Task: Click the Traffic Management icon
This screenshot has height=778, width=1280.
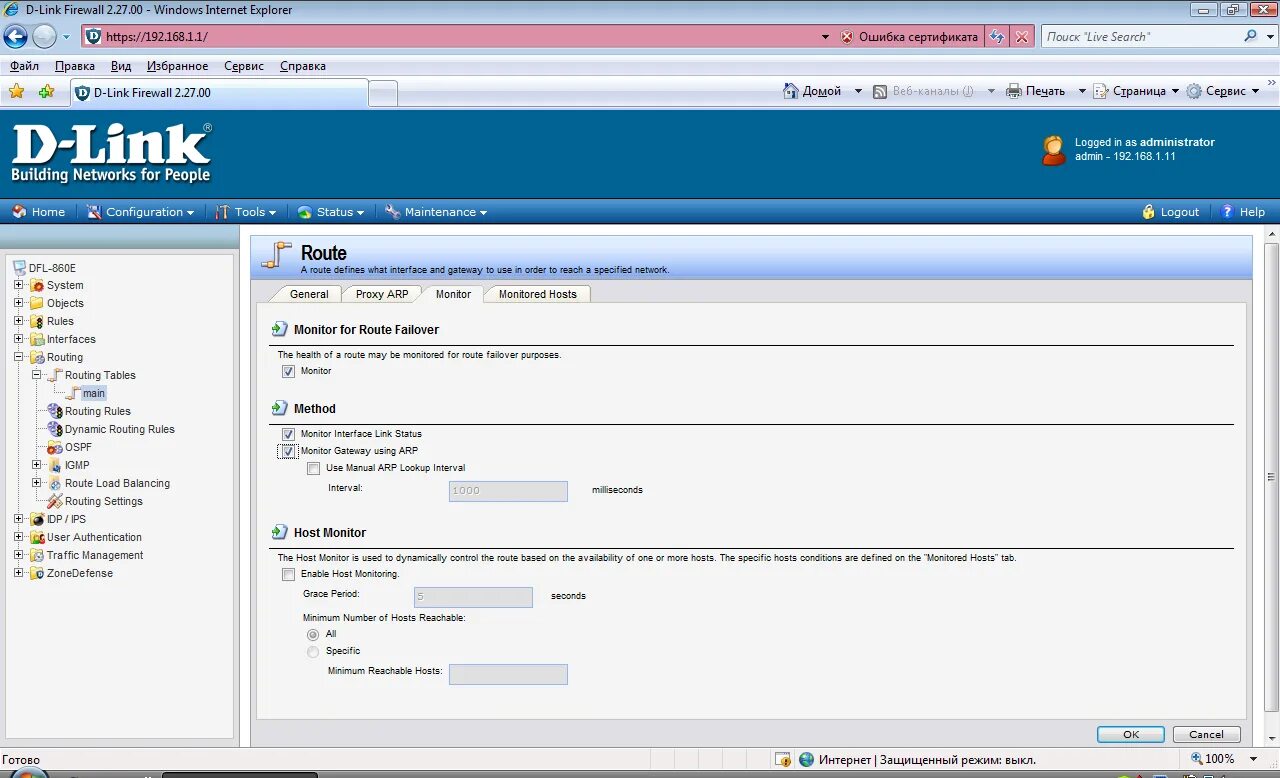Action: (37, 555)
